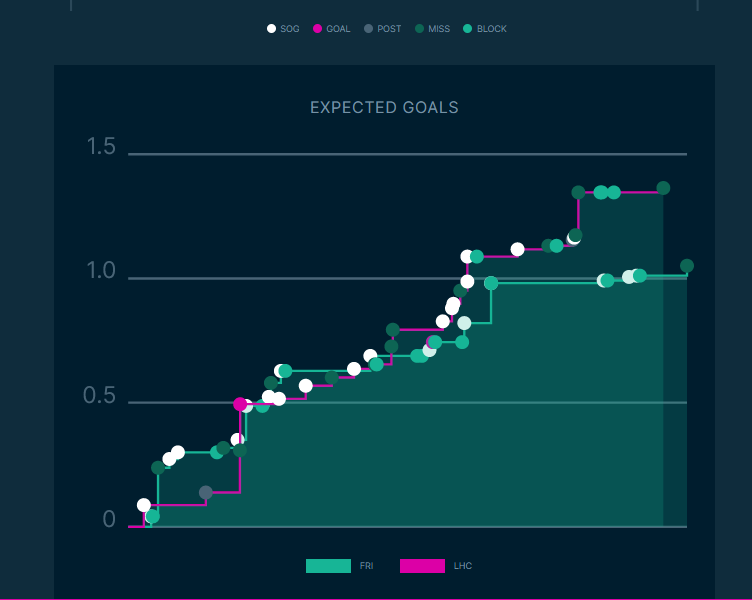Click the dark green MISS legend dot
This screenshot has width=752, height=600.
coord(419,29)
